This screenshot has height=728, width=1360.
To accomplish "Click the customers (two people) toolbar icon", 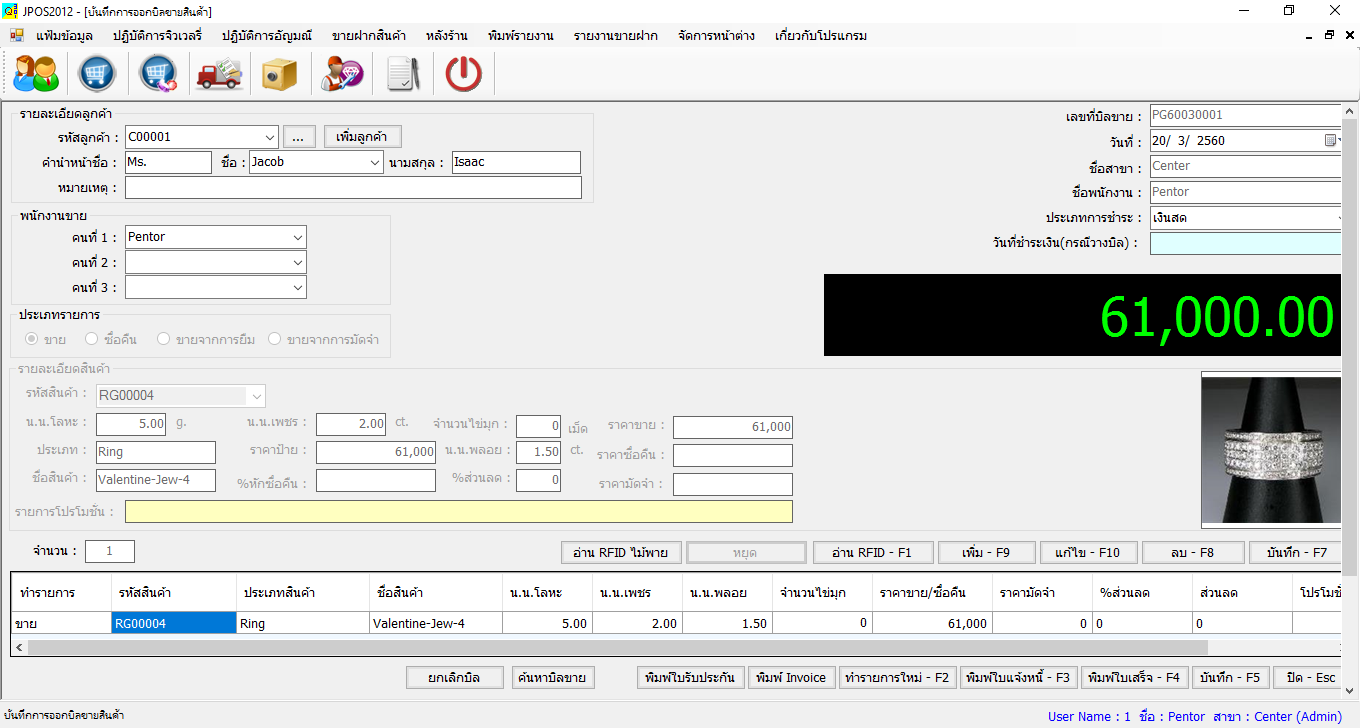I will click(x=35, y=74).
